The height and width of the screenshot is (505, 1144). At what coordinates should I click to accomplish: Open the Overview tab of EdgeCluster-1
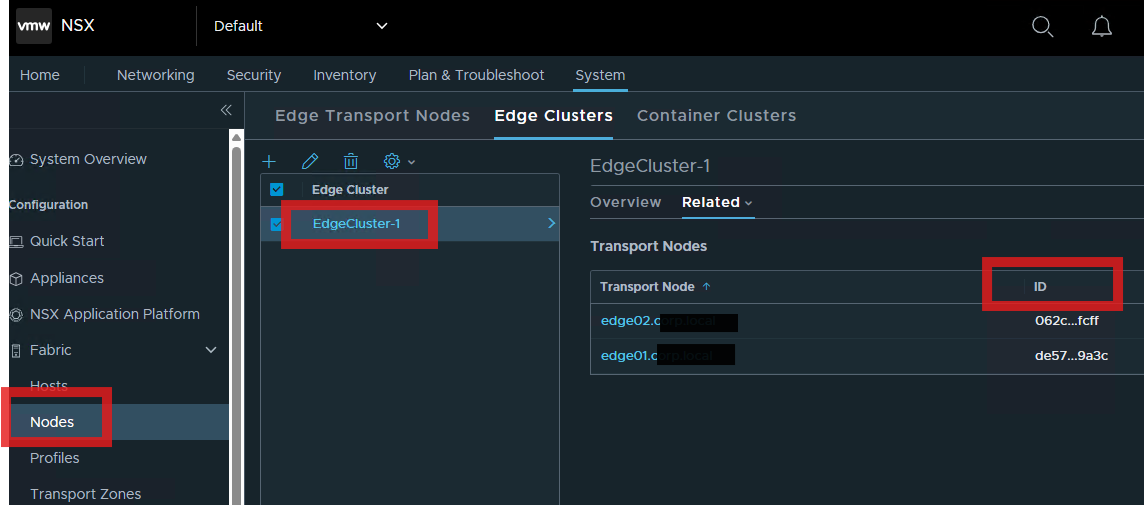click(625, 202)
